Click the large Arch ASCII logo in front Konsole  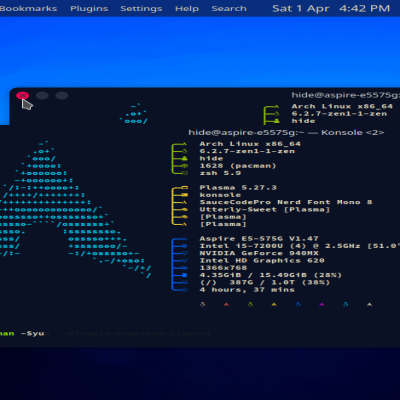pos(75,210)
